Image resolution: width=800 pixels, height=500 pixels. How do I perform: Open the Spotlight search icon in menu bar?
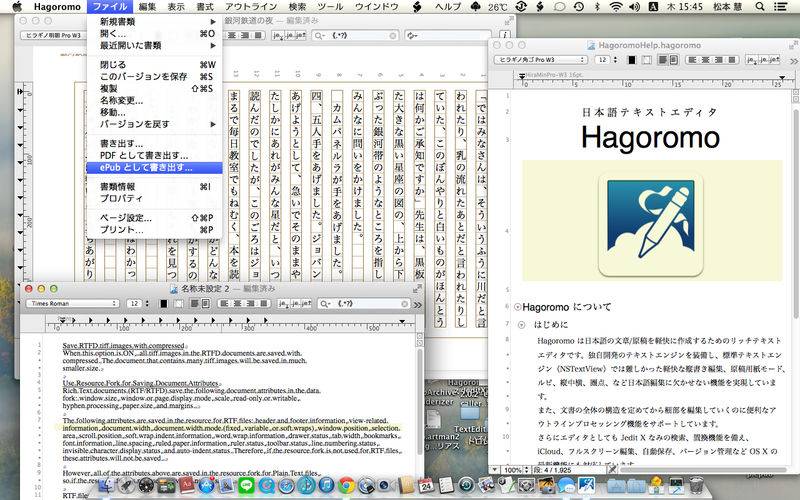[760, 7]
